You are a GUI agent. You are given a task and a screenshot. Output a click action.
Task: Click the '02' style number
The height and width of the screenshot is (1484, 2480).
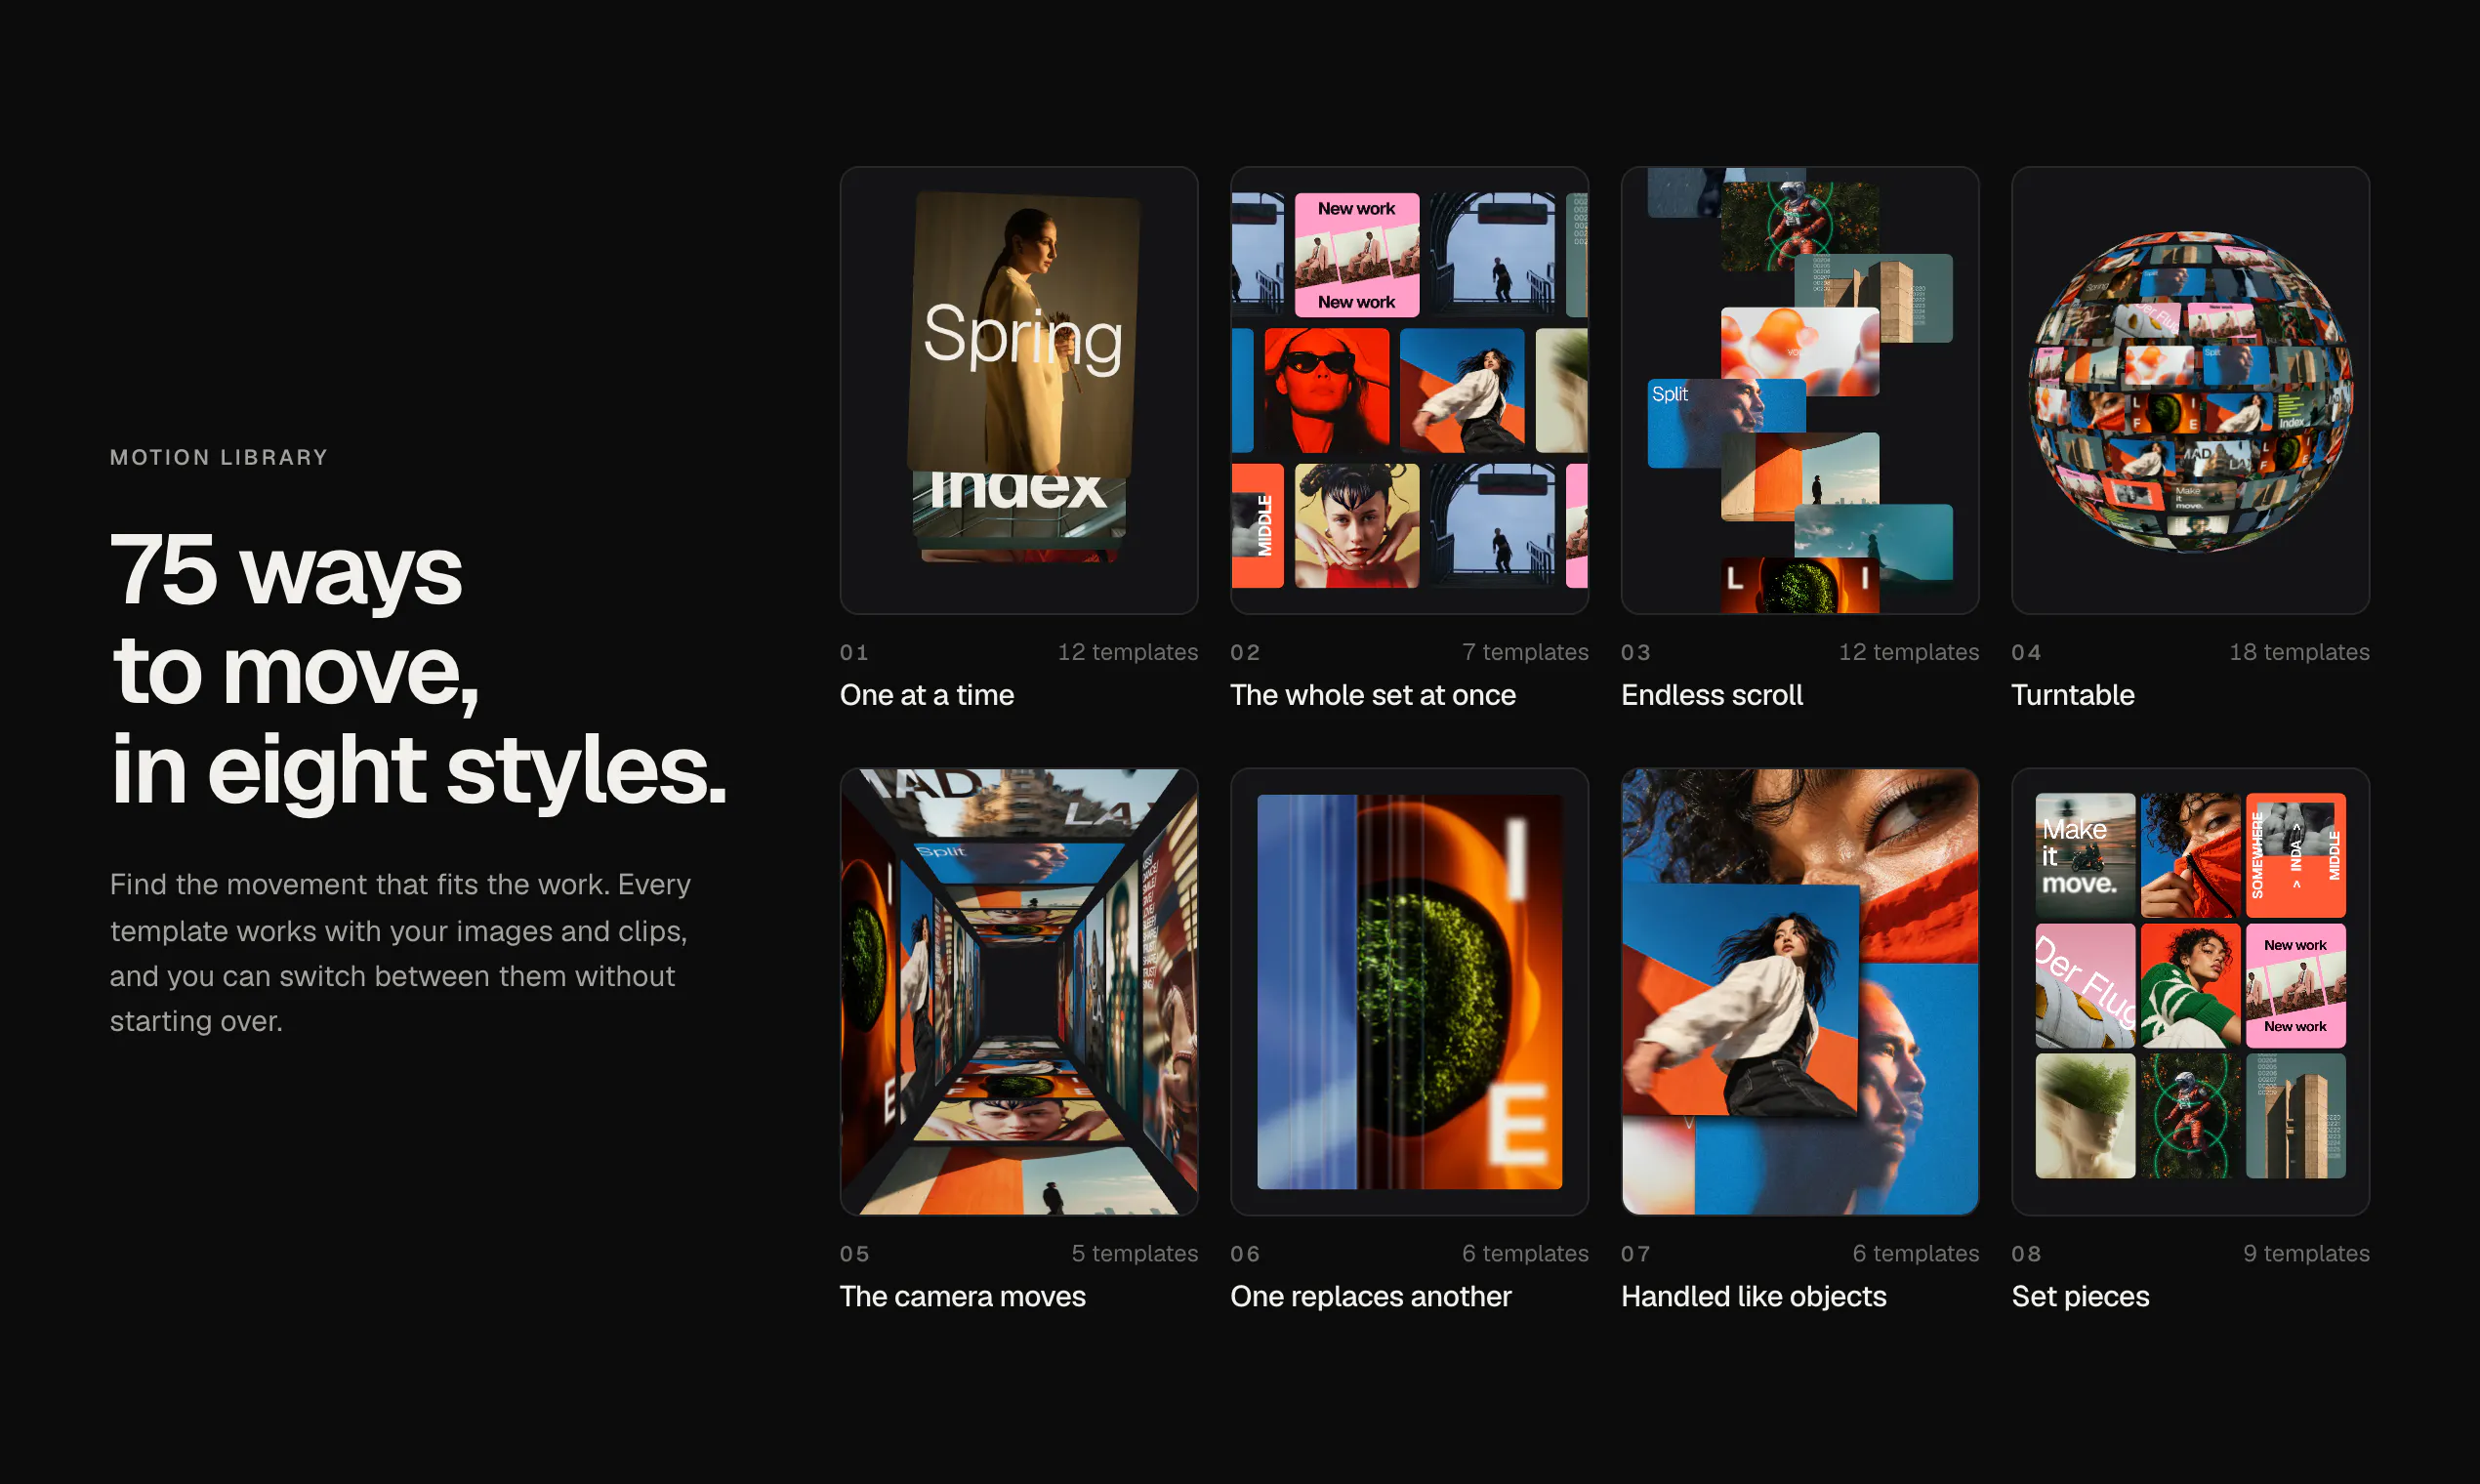[x=1245, y=653]
